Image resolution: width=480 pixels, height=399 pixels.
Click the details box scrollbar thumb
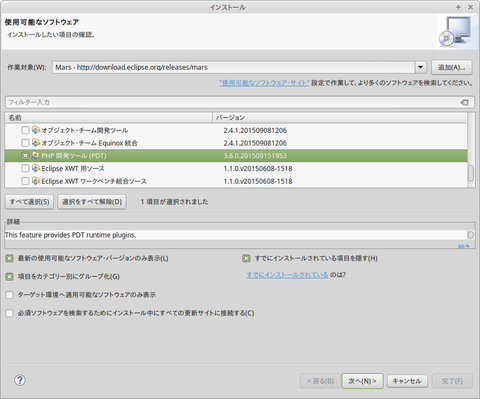tap(471, 235)
